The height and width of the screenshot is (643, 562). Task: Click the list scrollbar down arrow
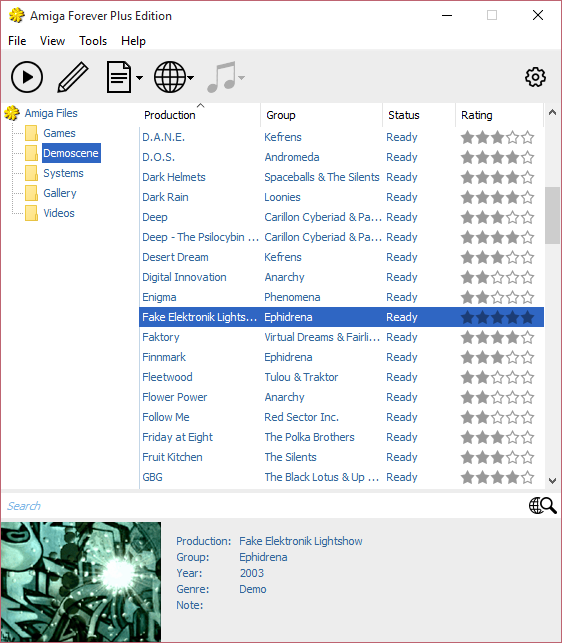(552, 481)
